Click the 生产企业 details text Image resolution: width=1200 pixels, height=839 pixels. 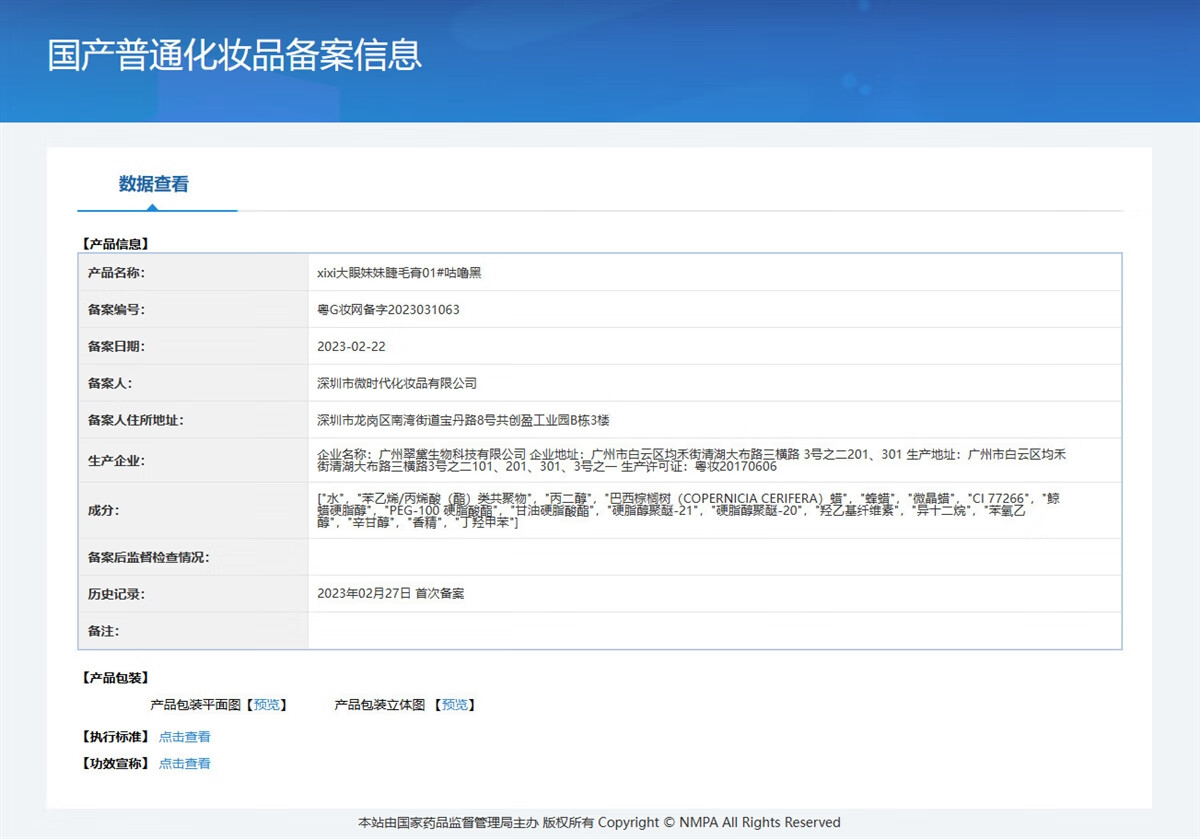(x=690, y=460)
